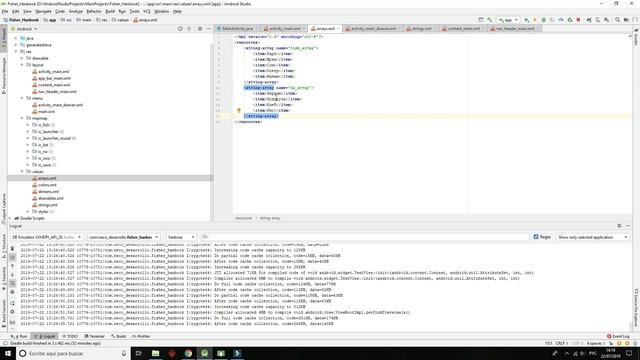This screenshot has width=640, height=360.
Task: Open the Terminal tool window button
Action: 94,336
